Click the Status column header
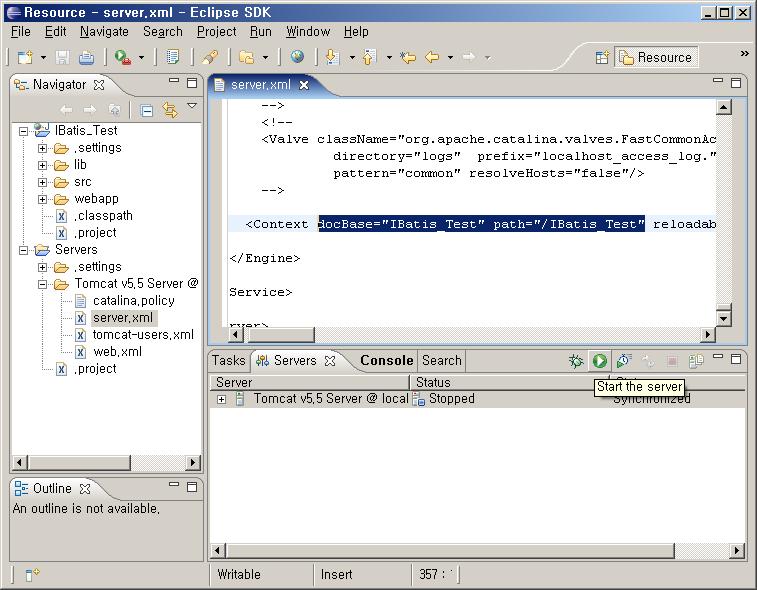The height and width of the screenshot is (590, 757). (509, 382)
